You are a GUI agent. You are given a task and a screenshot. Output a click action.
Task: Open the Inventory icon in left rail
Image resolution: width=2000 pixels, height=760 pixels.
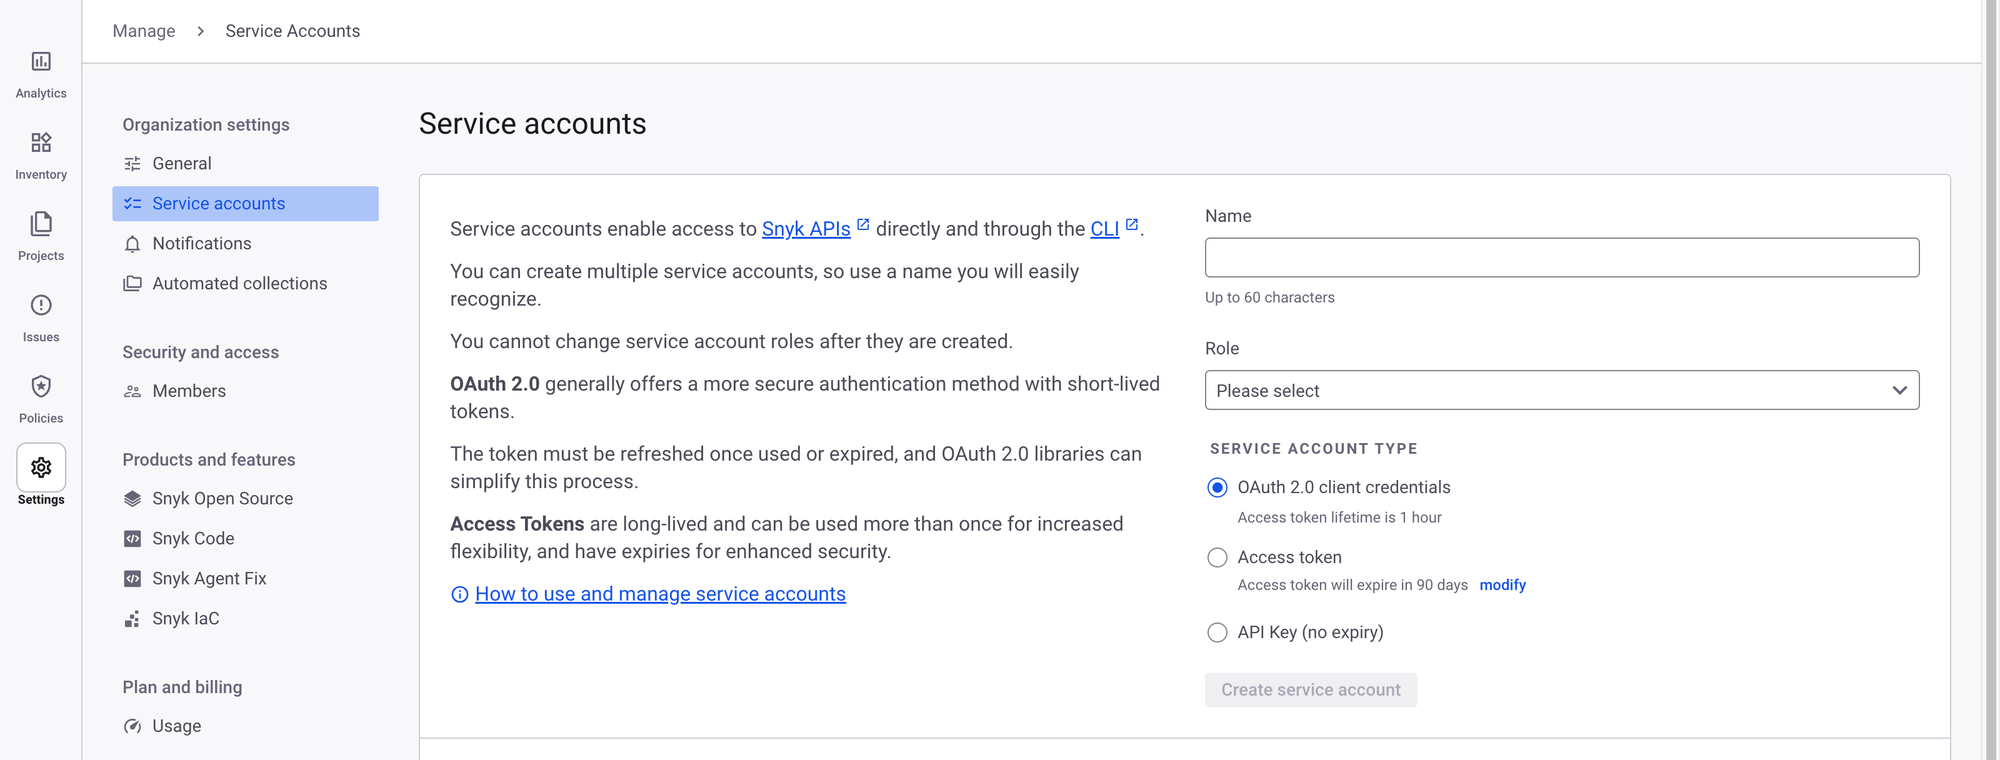(x=41, y=143)
